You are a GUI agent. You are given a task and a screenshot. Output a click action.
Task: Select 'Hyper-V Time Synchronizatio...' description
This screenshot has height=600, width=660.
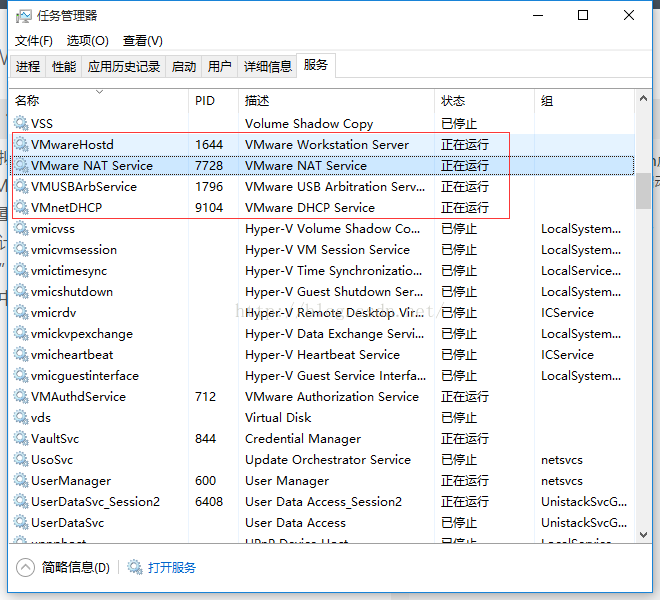pos(333,271)
